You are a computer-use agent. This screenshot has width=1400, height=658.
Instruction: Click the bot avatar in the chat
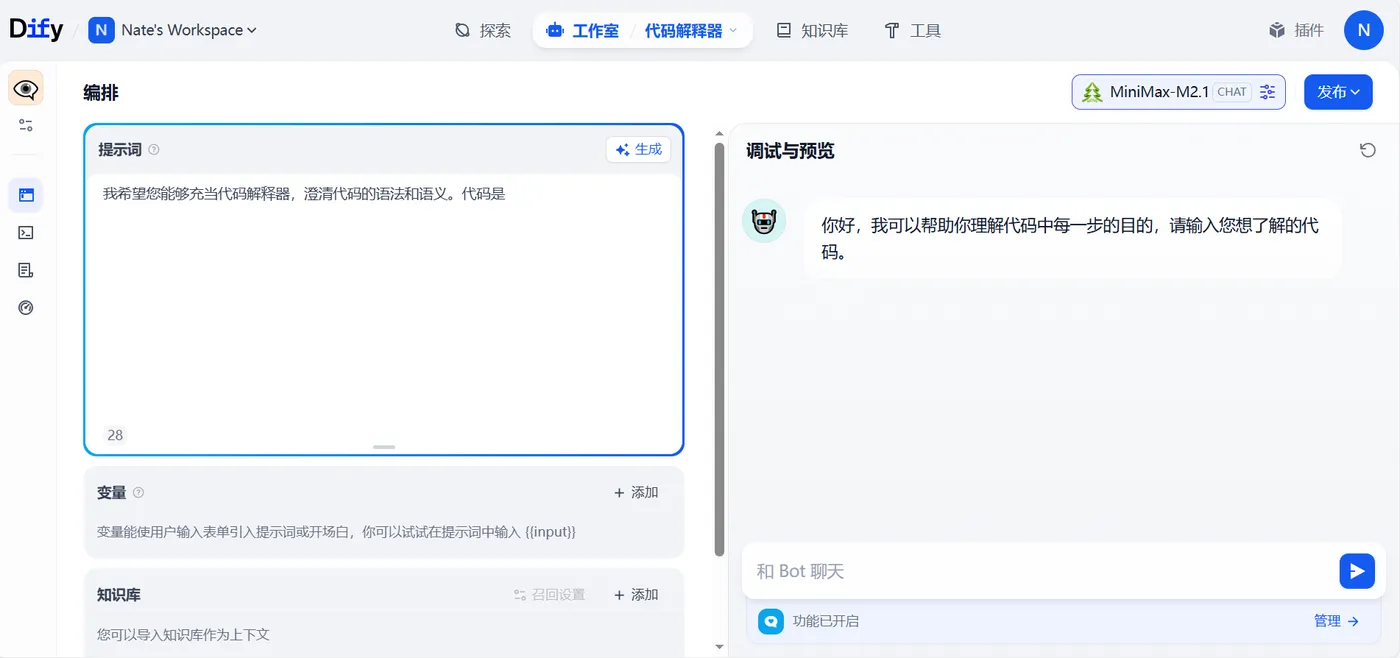tap(764, 221)
